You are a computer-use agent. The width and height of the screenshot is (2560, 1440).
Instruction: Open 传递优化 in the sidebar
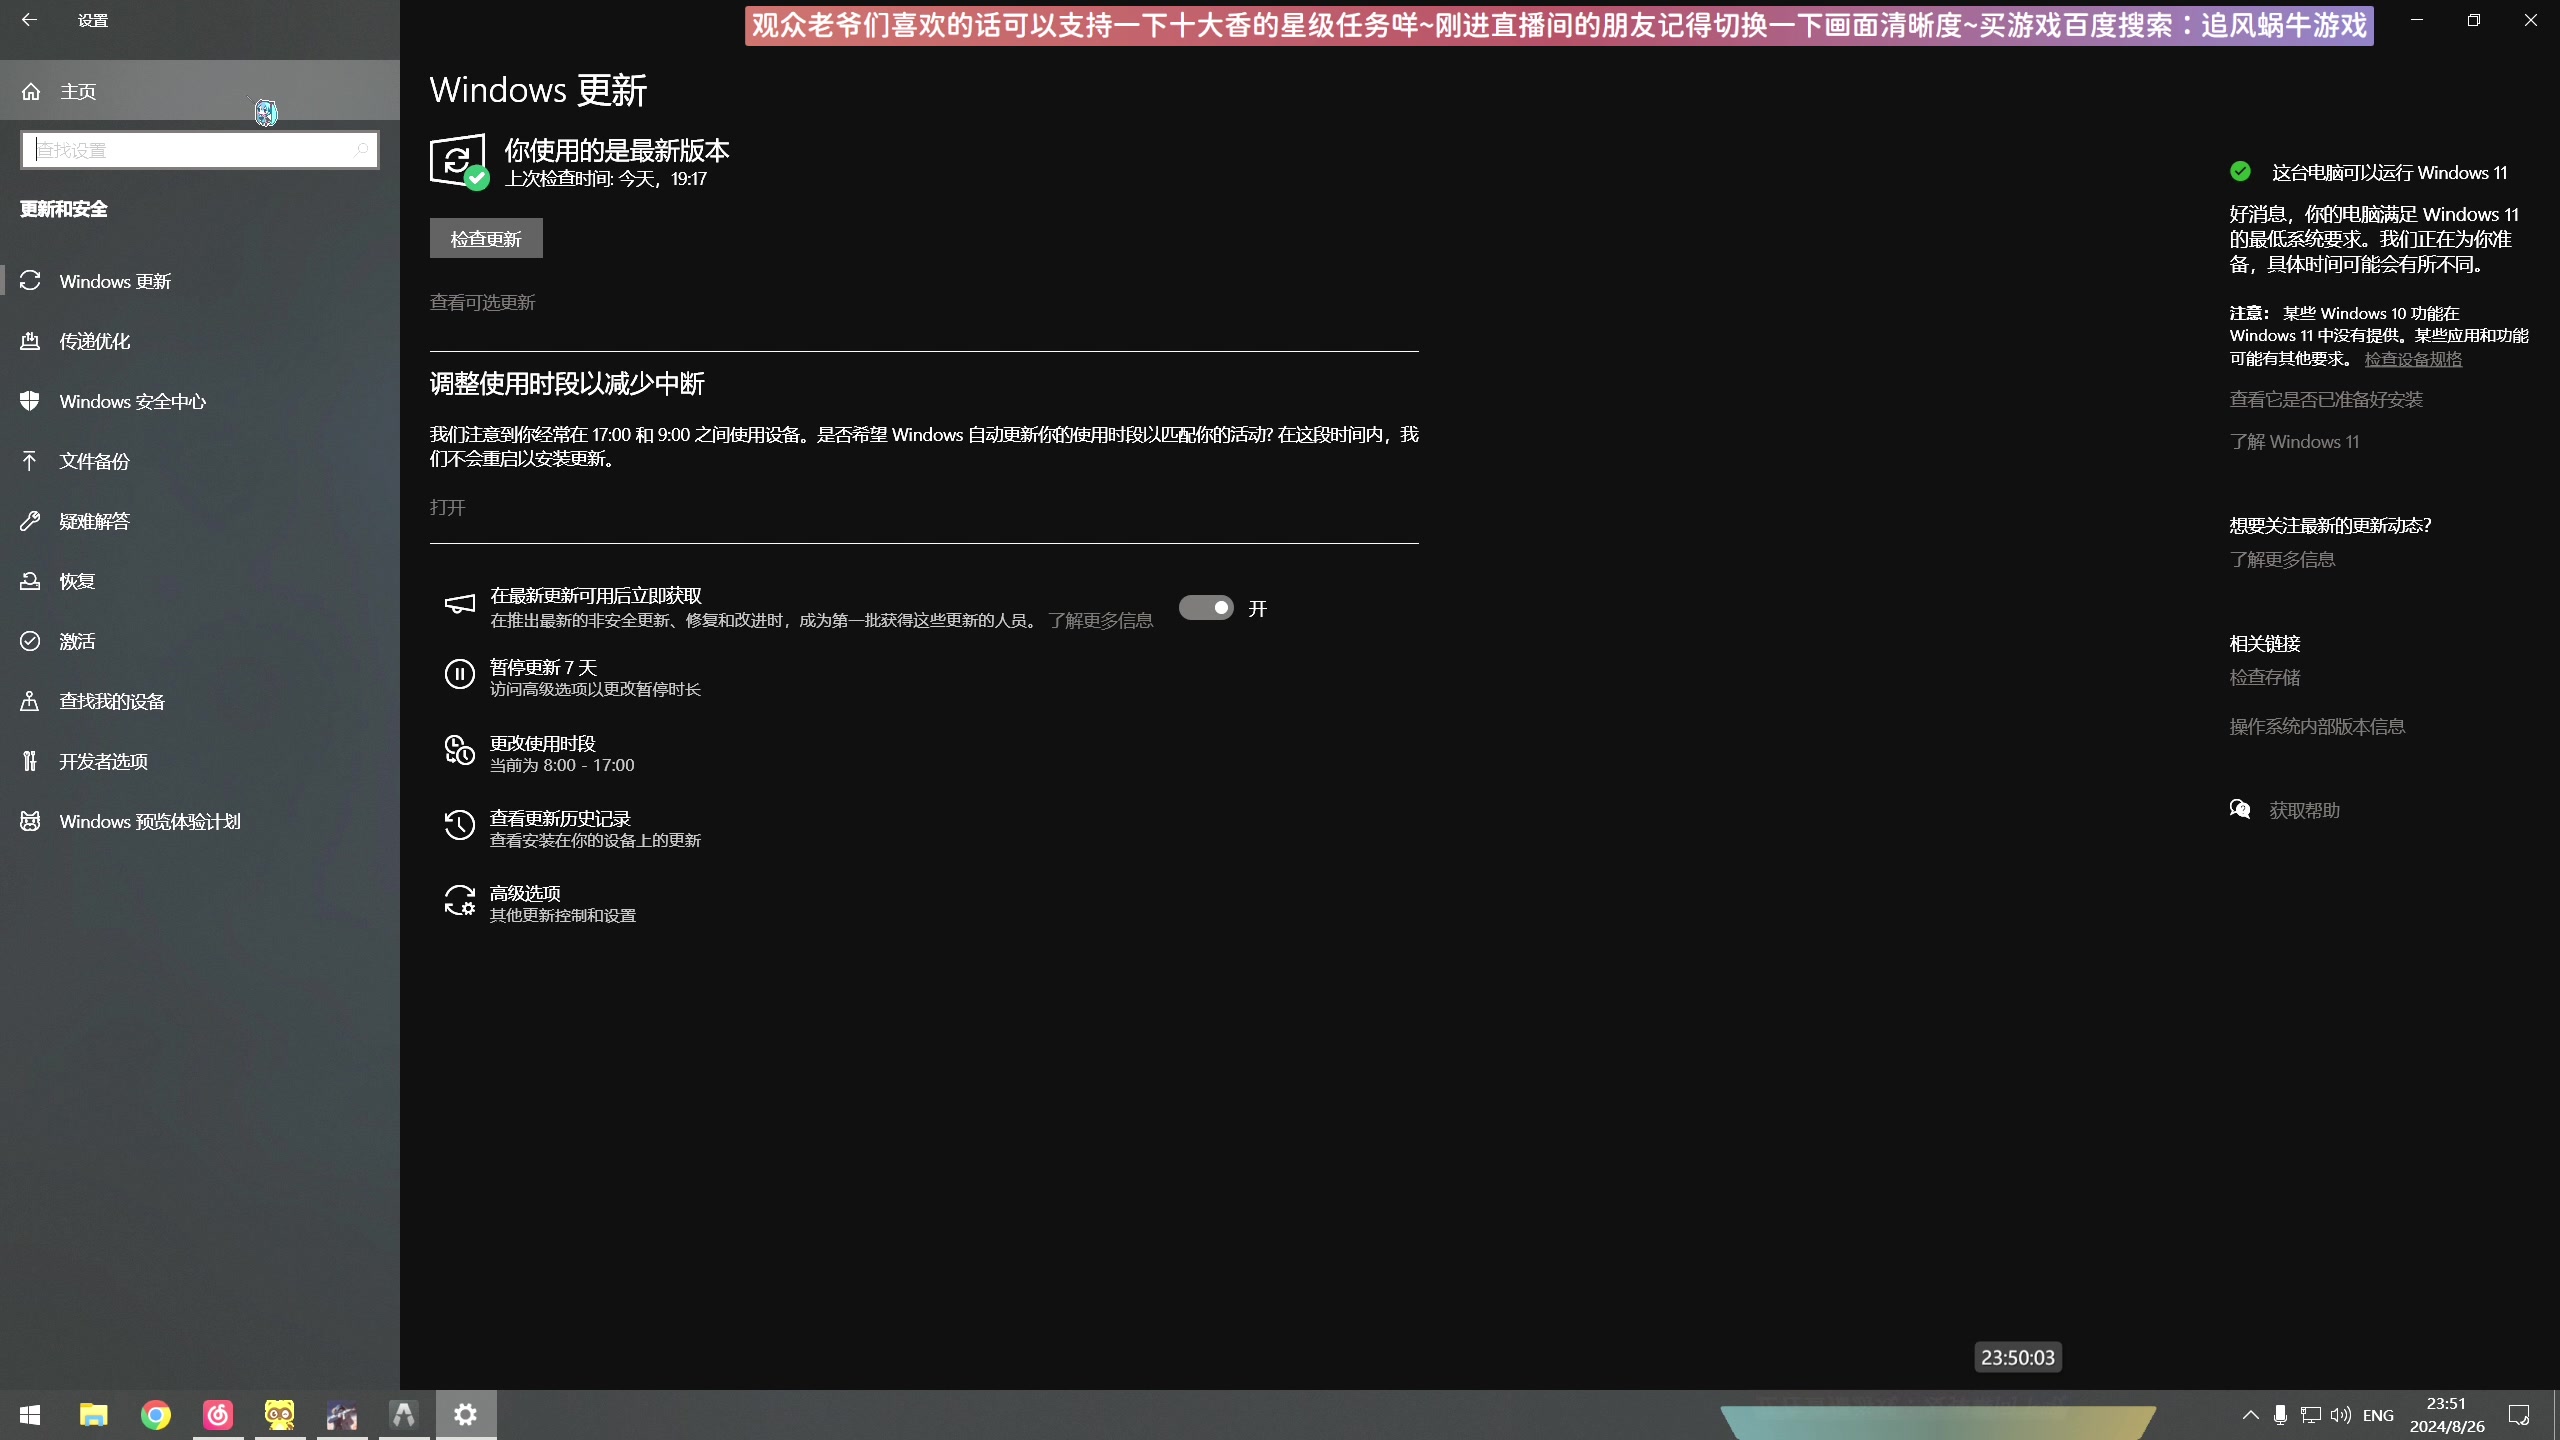[200, 341]
